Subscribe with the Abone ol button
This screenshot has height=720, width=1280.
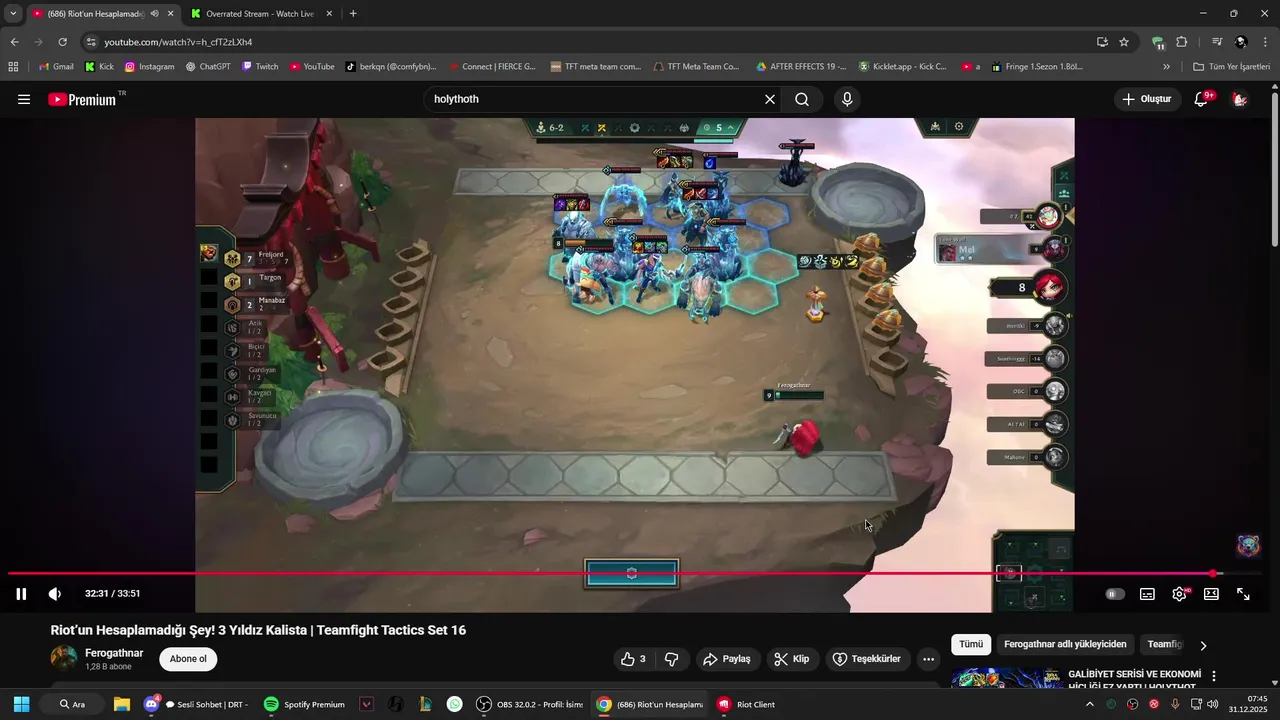pyautogui.click(x=188, y=659)
